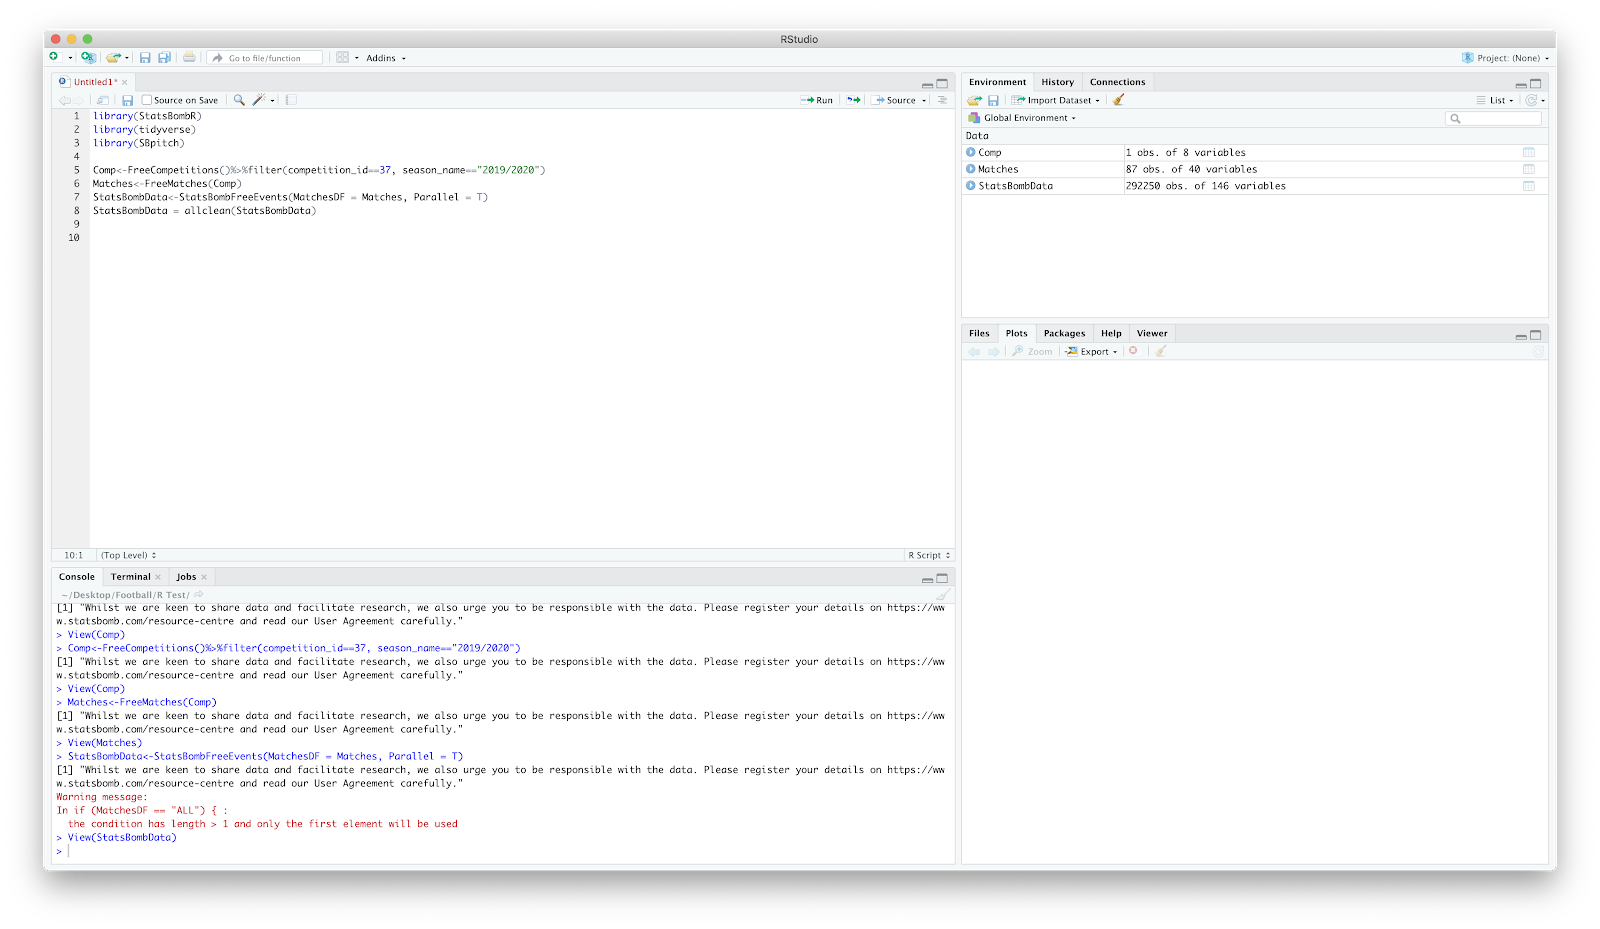Create a new project from the main toolbar
The image size is (1600, 929).
(88, 57)
